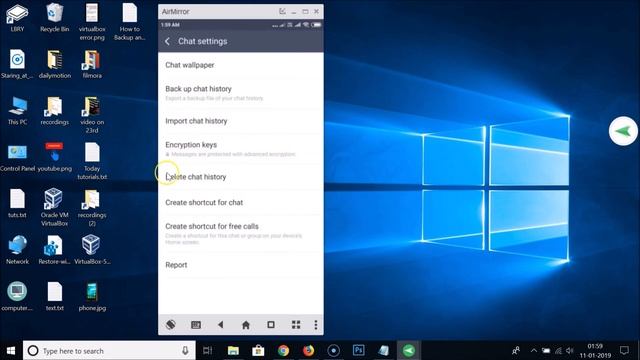Screen dimensions: 640x360
Task: Select the text.txt desktop file
Action: (x=54, y=297)
